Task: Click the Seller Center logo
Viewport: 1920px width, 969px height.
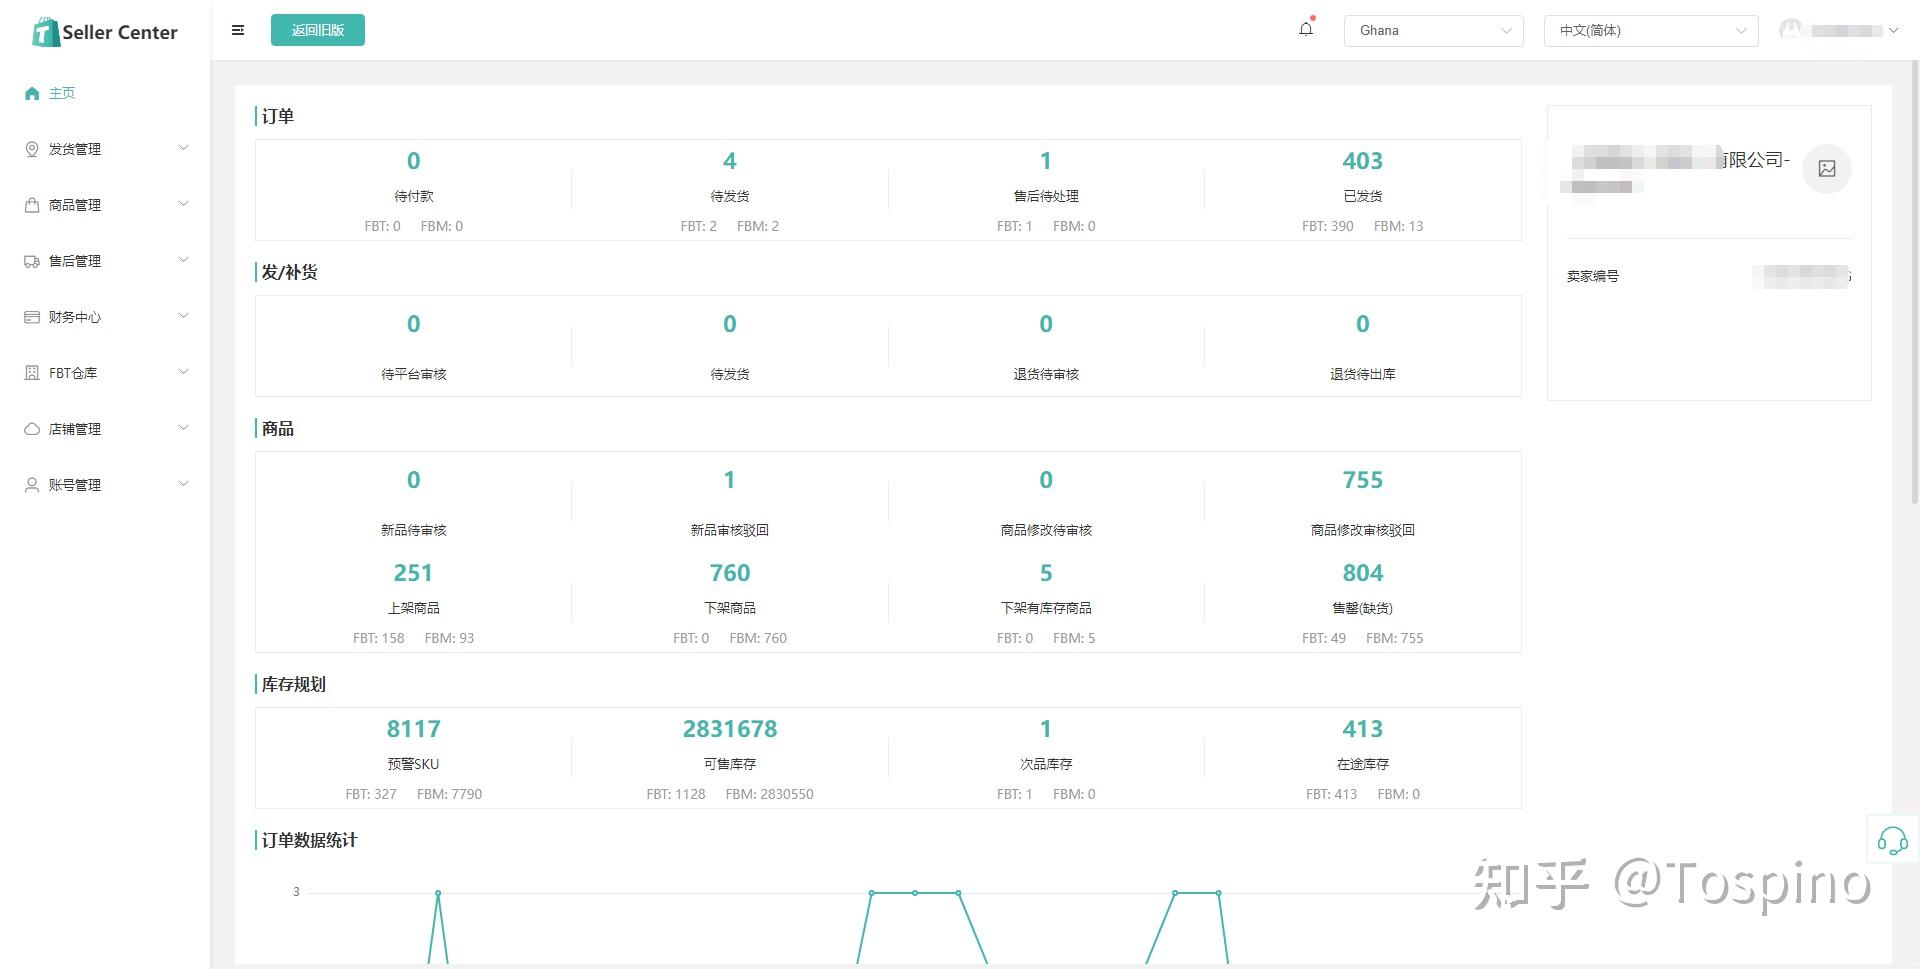Action: click(x=105, y=32)
